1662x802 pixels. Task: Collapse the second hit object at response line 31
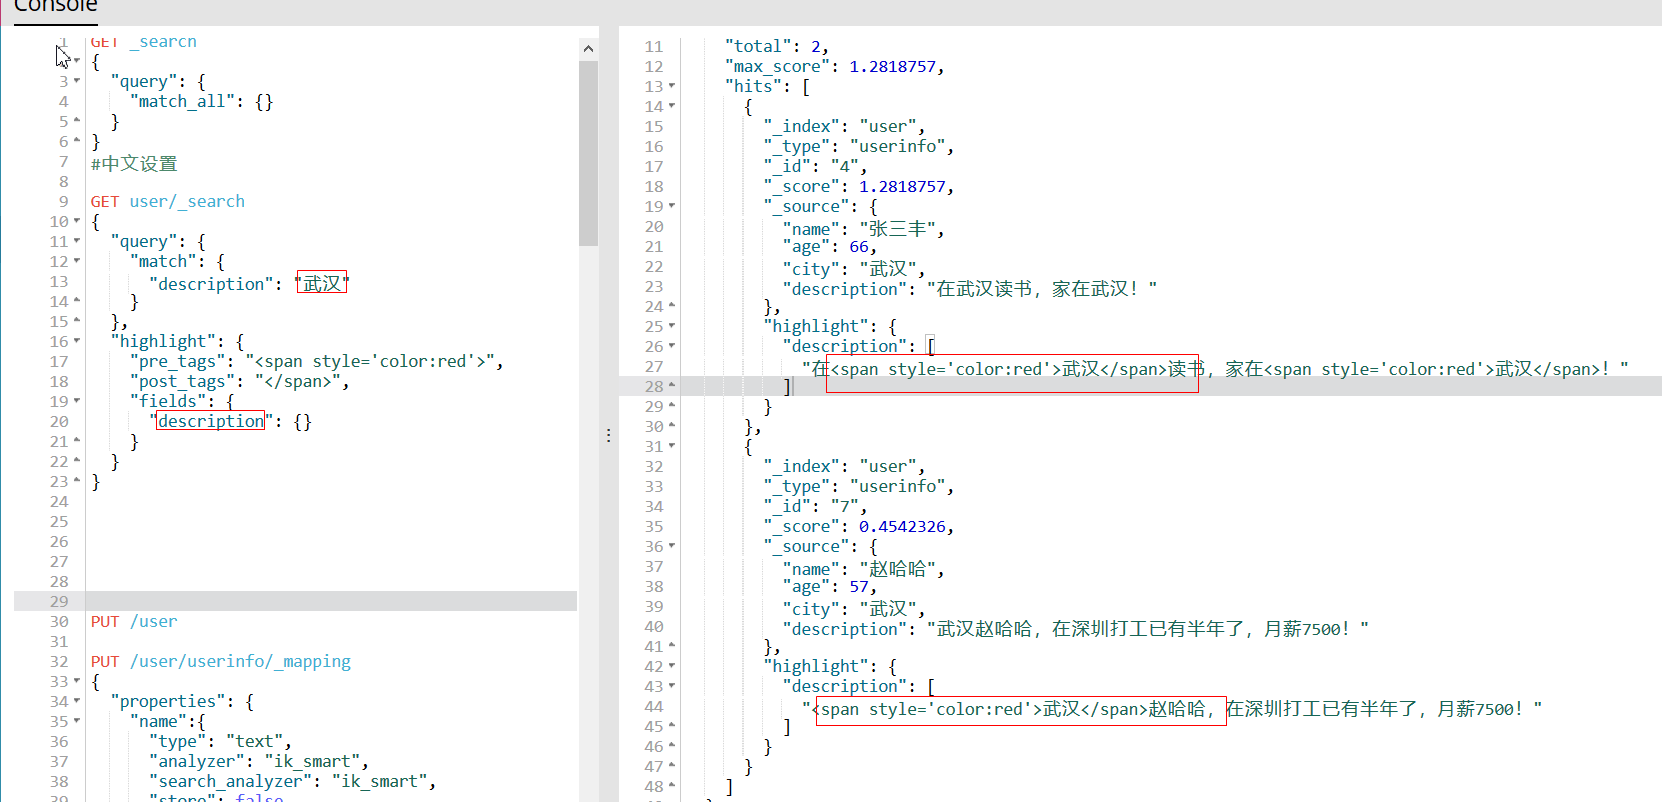tap(672, 446)
